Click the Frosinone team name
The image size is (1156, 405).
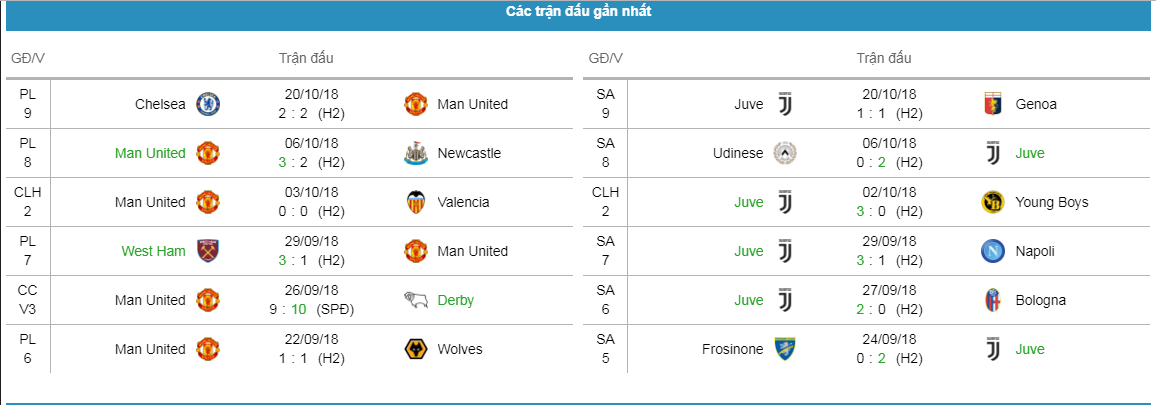pos(733,350)
